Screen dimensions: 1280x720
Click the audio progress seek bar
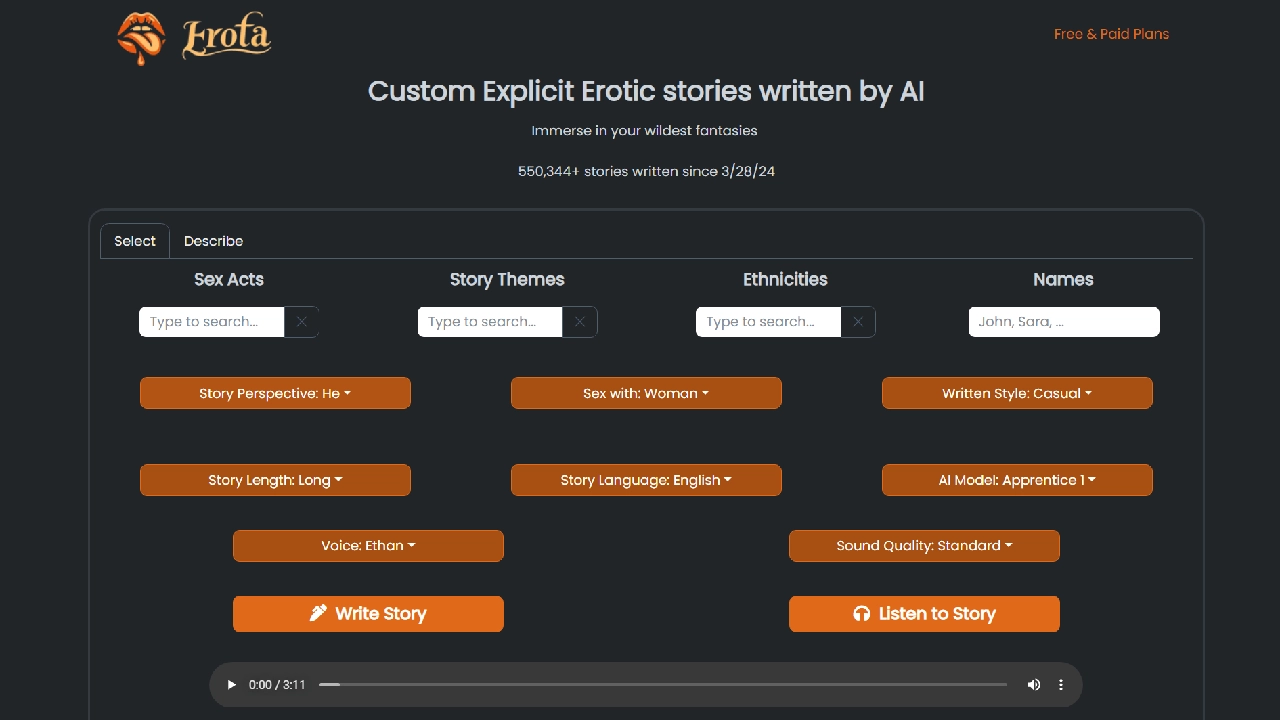pos(662,685)
